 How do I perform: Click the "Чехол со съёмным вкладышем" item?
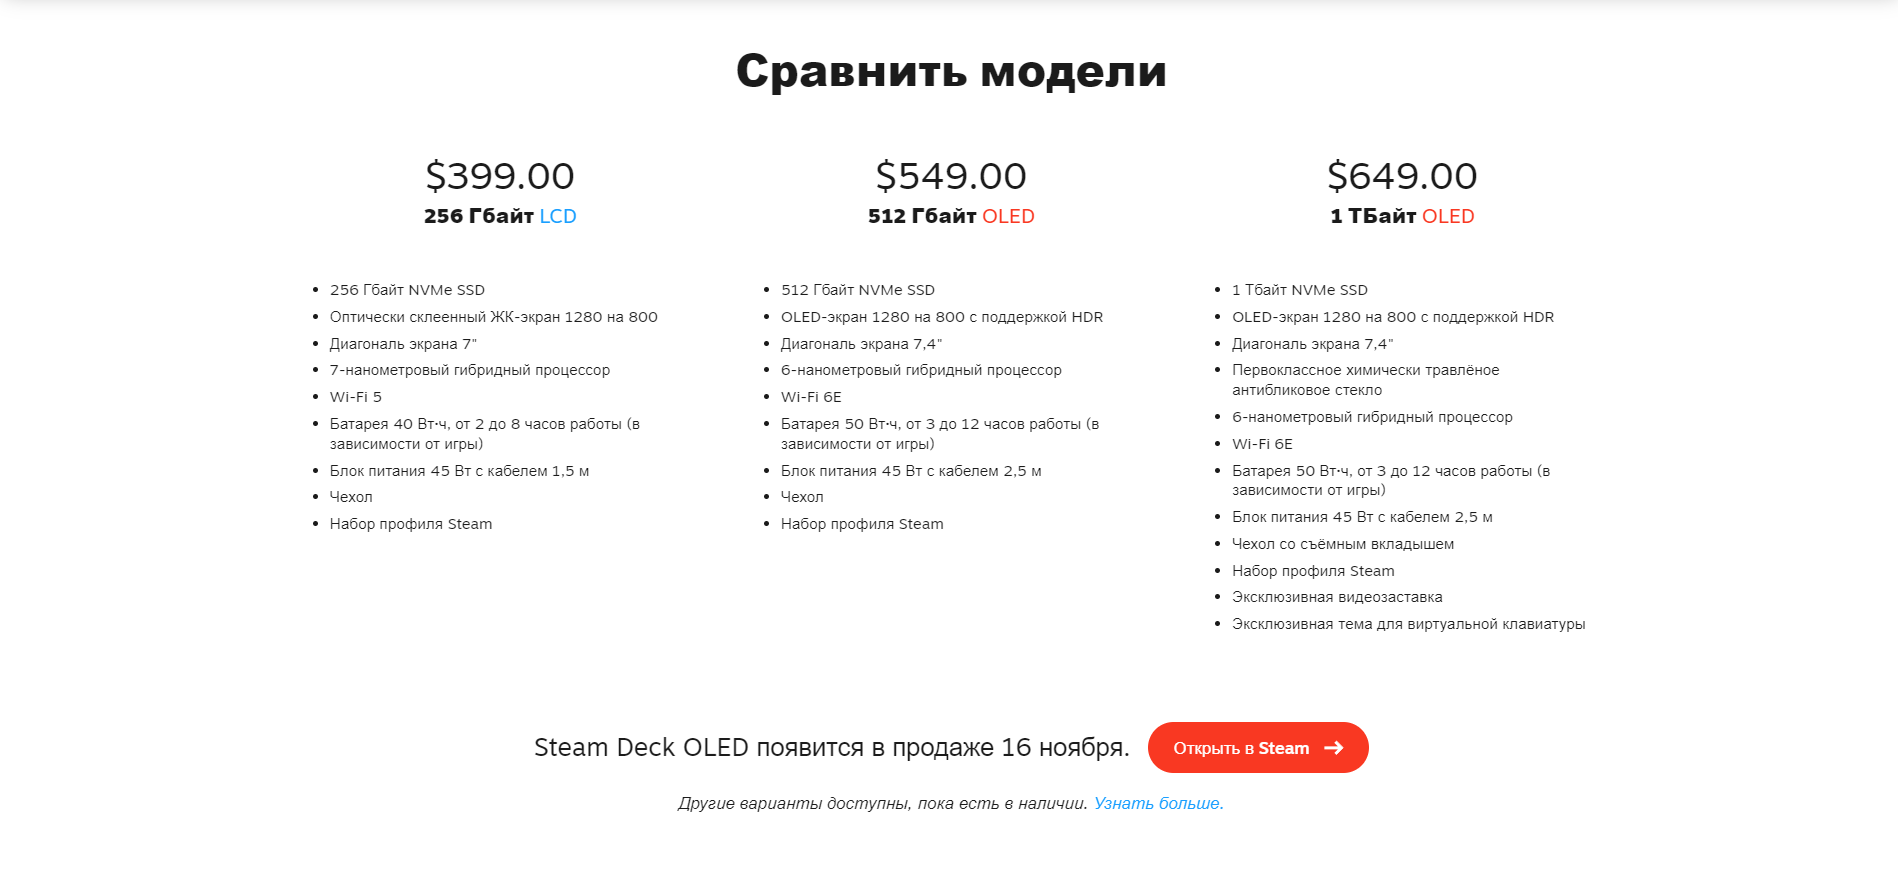(x=1343, y=544)
